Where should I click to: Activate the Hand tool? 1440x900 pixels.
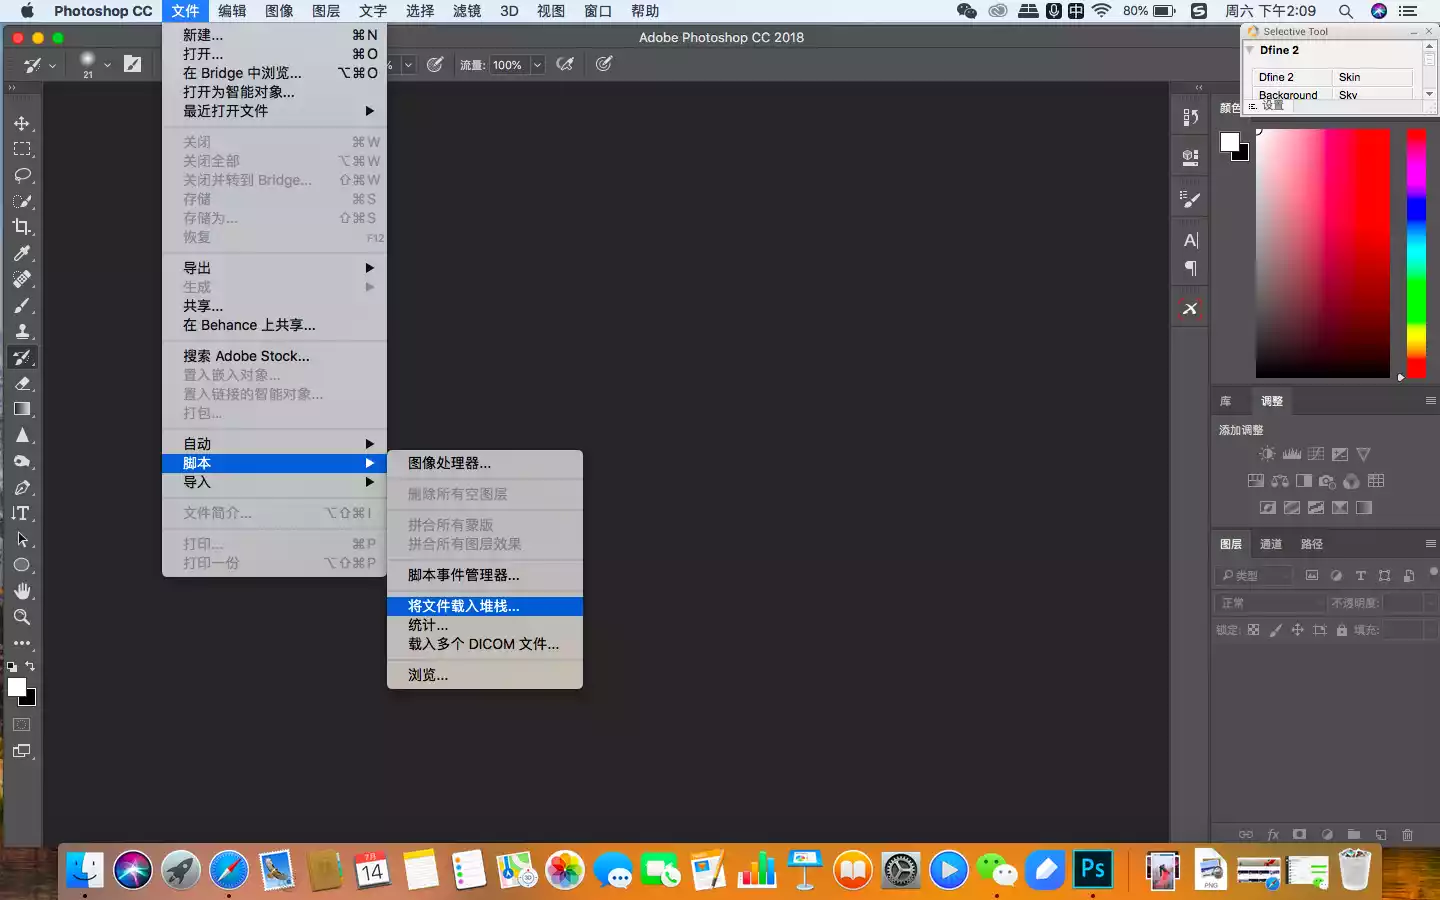click(x=22, y=591)
